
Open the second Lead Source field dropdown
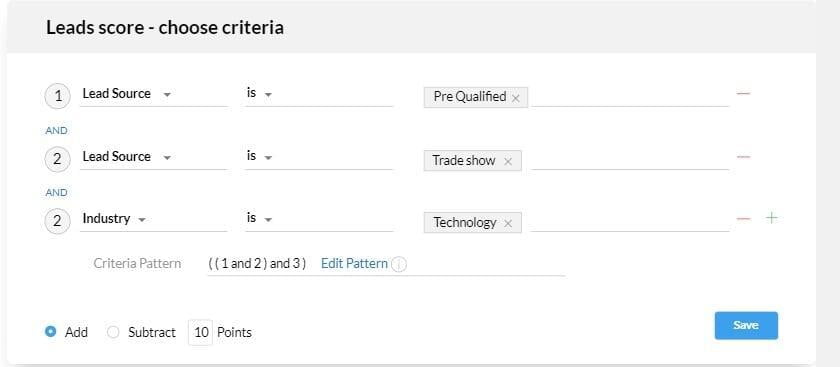153,157
